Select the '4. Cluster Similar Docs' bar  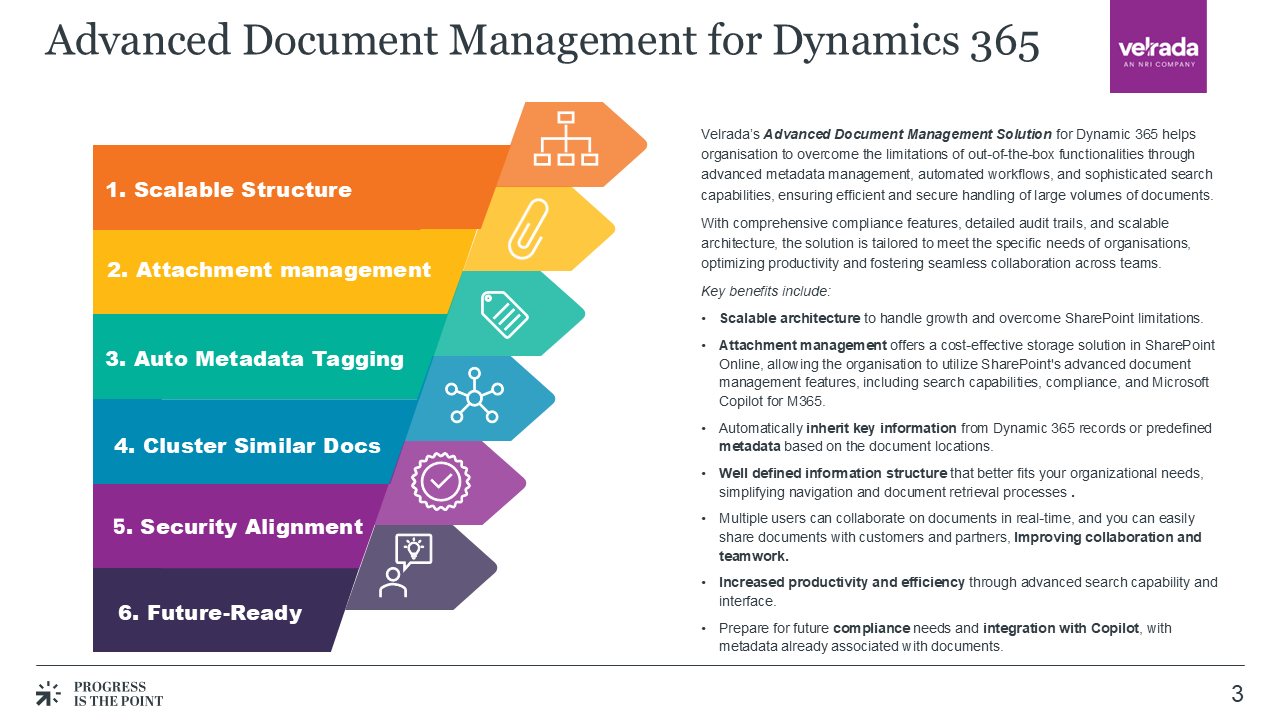253,442
